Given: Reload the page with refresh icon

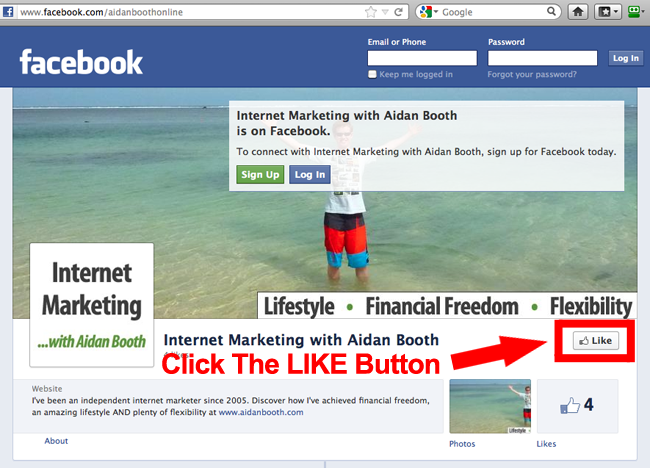Looking at the screenshot, I should 398,12.
